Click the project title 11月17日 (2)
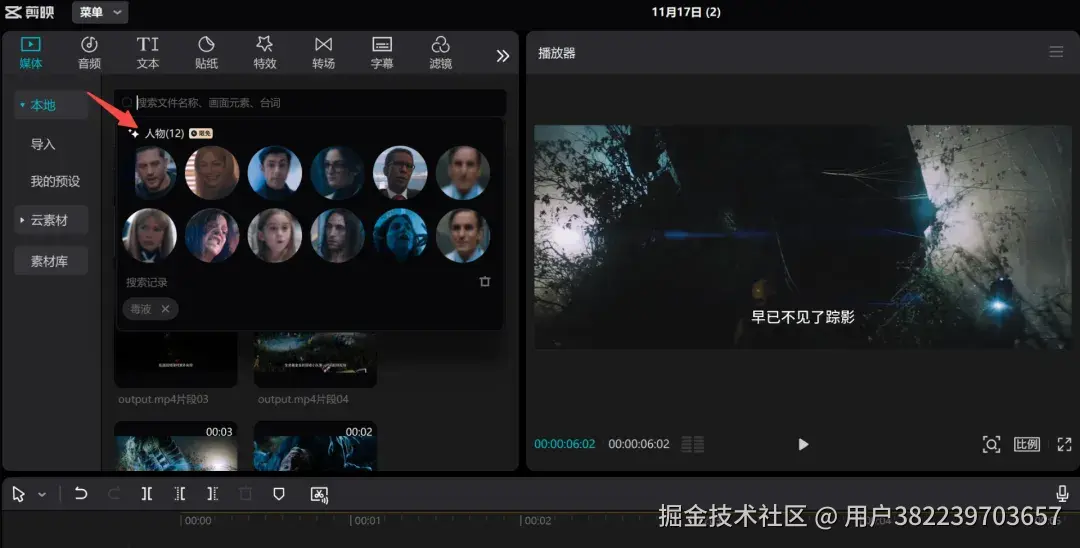This screenshot has height=548, width=1080. [x=686, y=12]
